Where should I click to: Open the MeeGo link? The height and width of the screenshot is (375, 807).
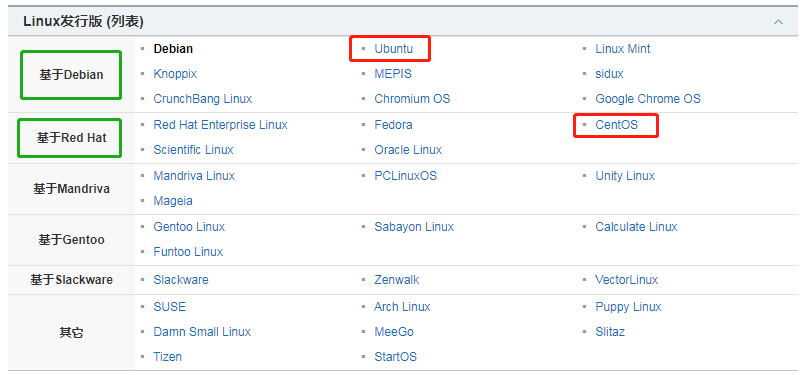394,332
